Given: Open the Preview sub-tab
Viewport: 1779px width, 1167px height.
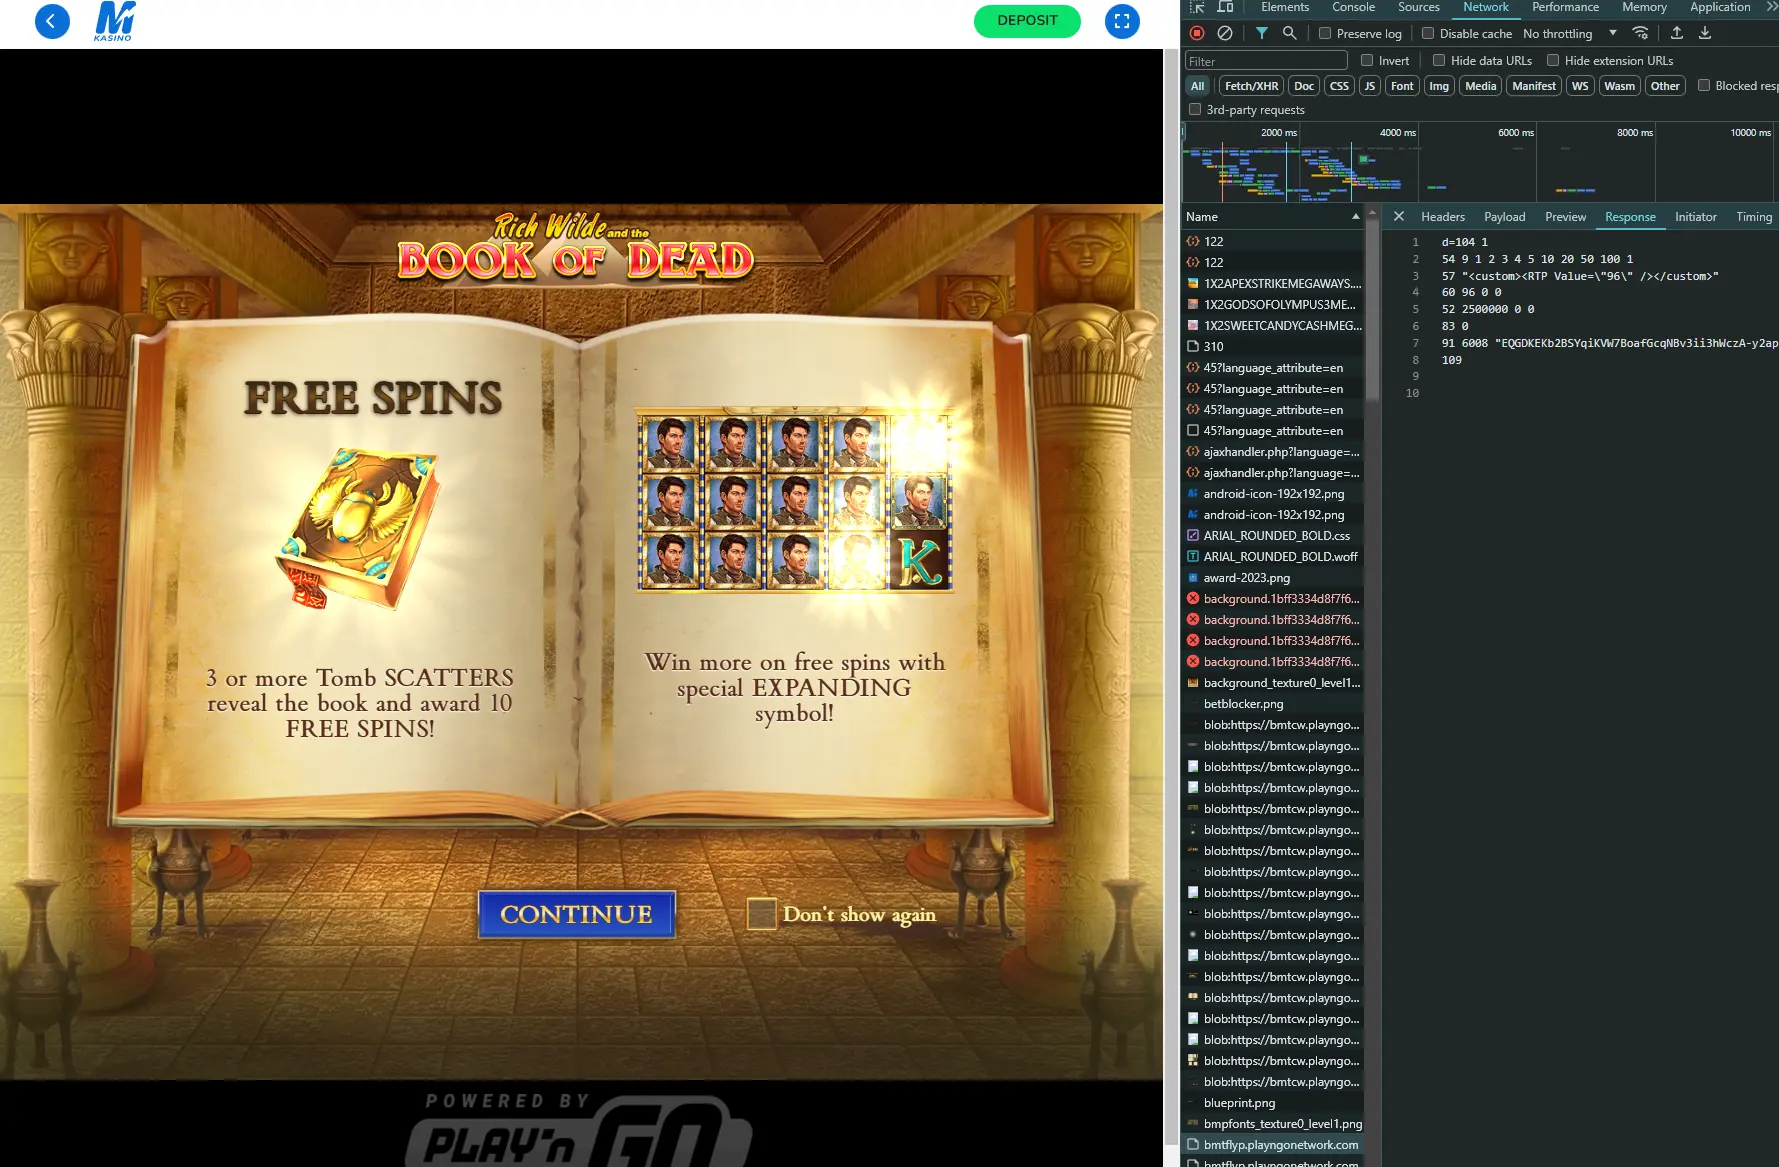Looking at the screenshot, I should coord(1565,216).
